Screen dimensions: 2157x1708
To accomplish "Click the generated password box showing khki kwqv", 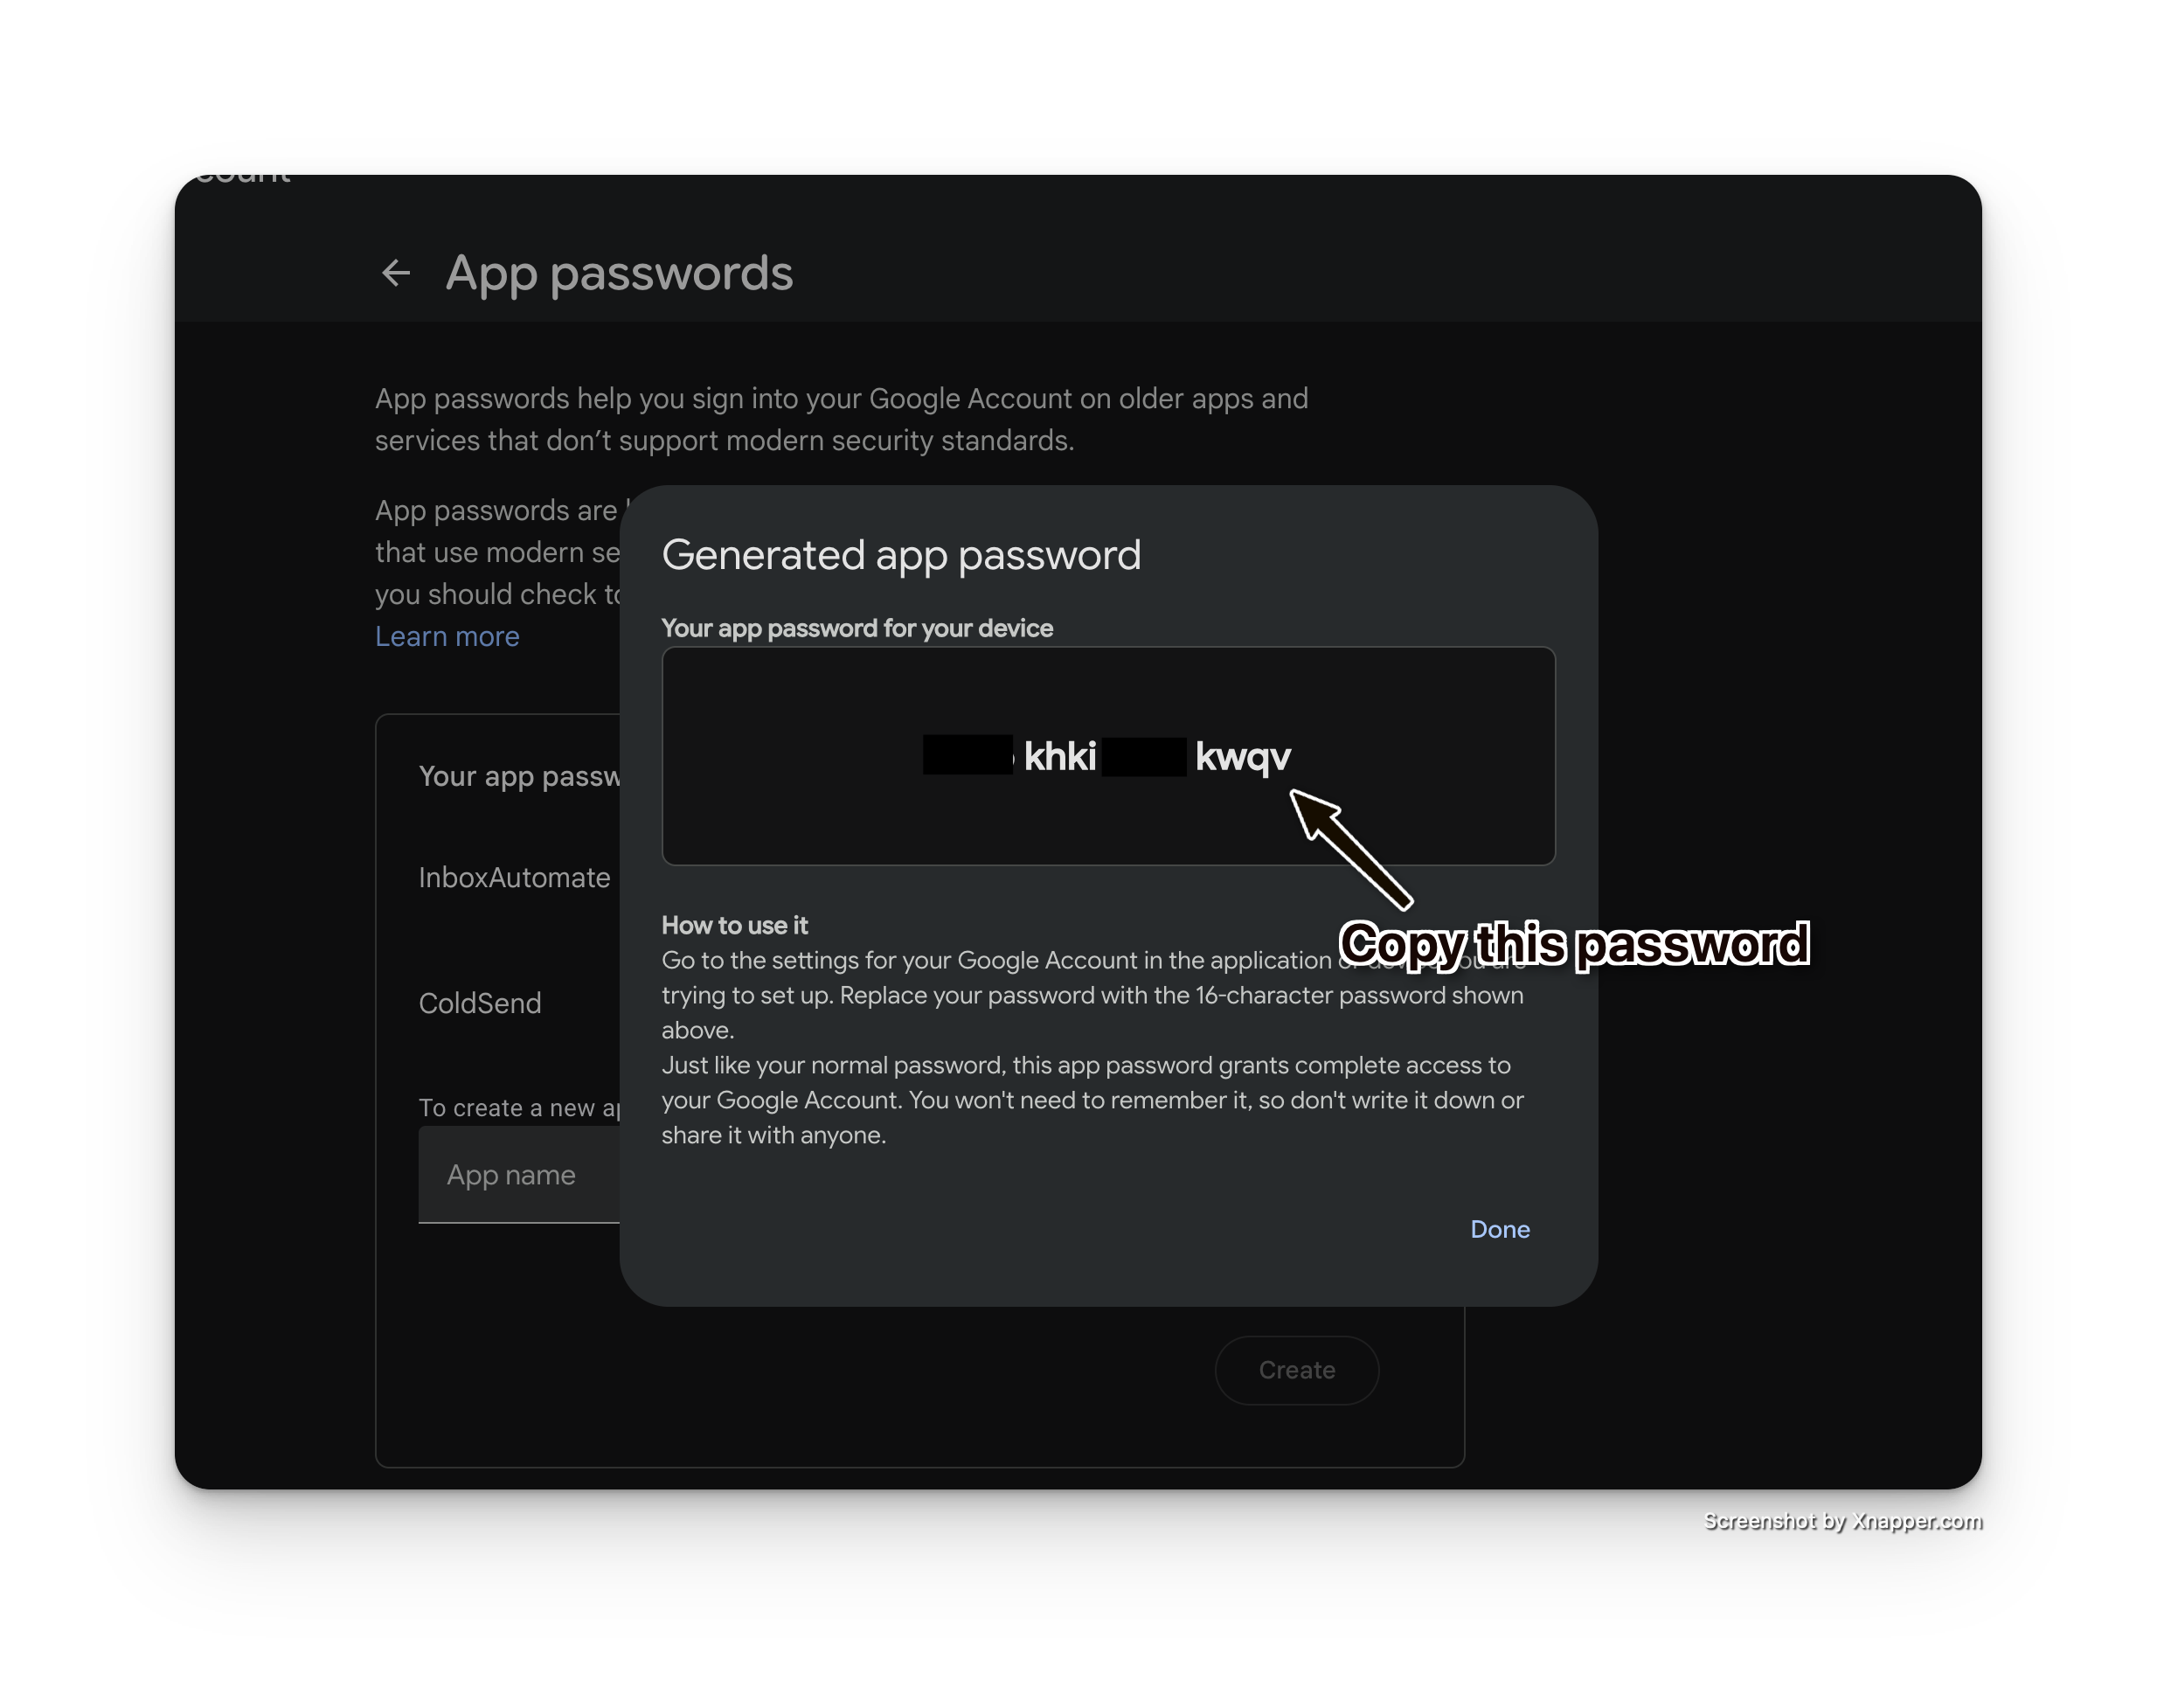I will tap(1108, 756).
